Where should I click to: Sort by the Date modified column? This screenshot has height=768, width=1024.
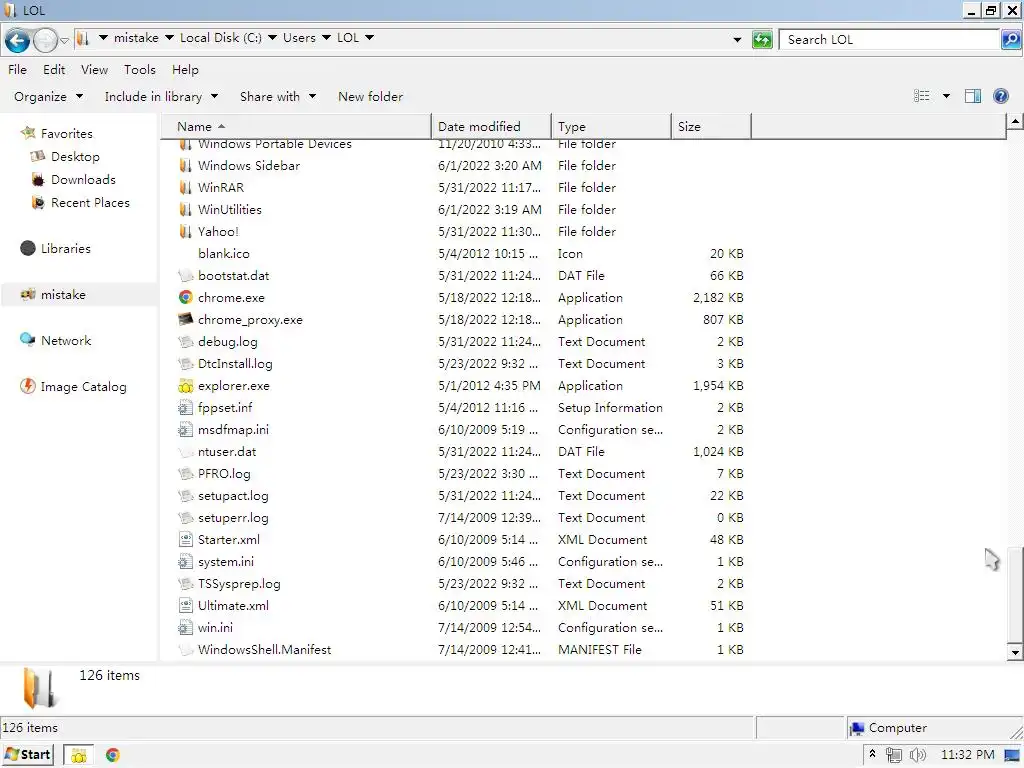(491, 126)
